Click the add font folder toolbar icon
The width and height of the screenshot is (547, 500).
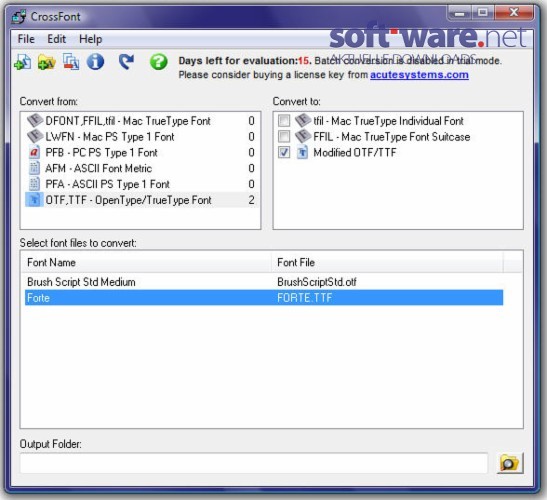47,62
